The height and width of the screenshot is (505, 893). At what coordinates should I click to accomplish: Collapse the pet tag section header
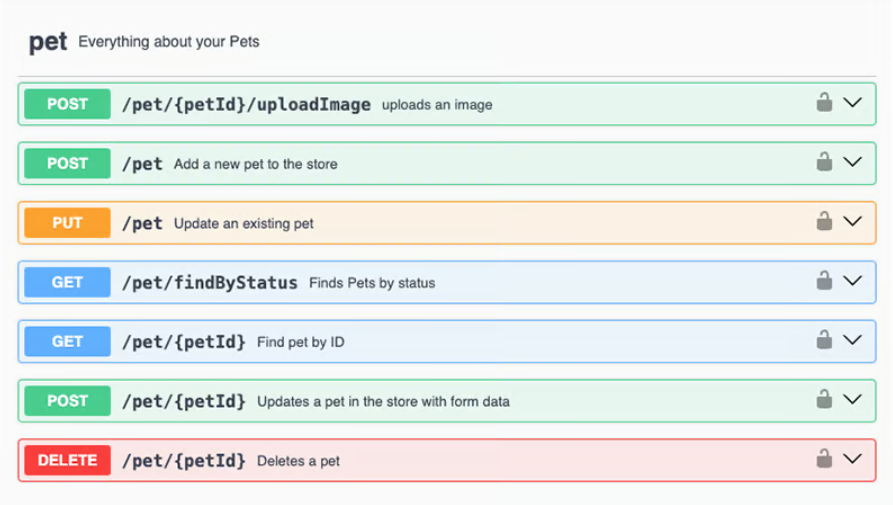[x=49, y=42]
